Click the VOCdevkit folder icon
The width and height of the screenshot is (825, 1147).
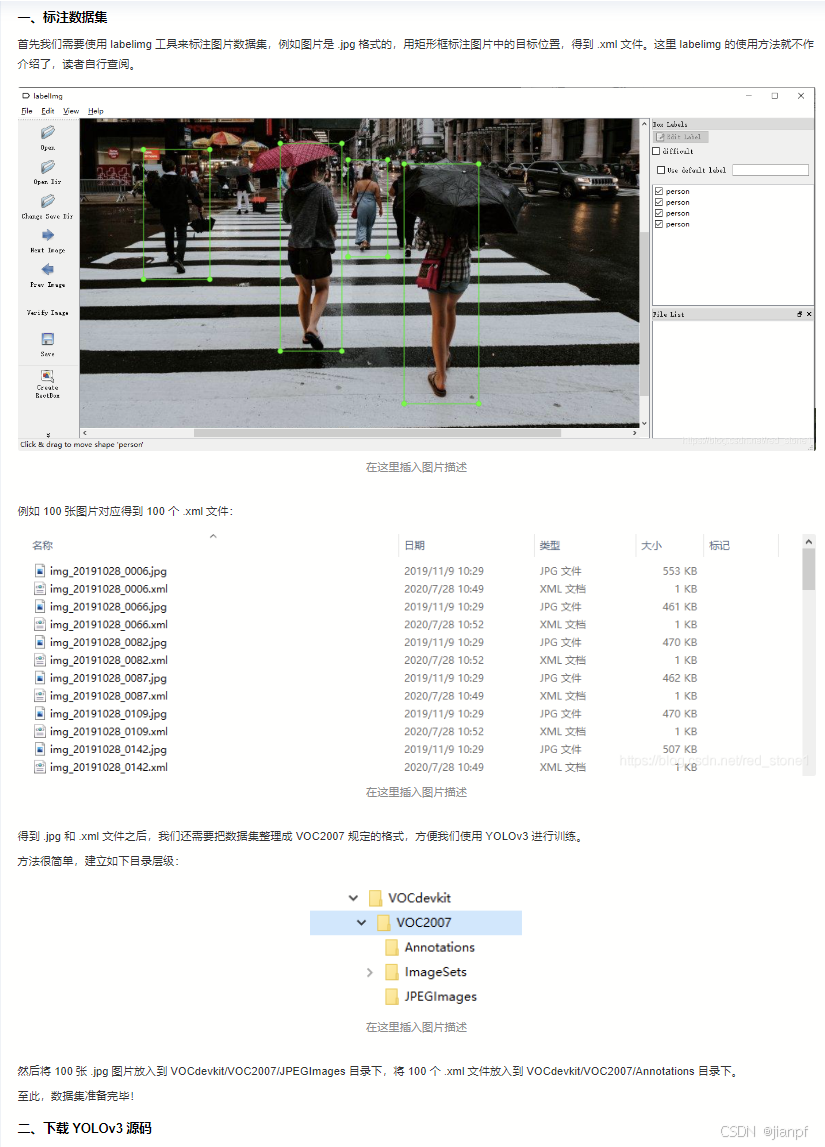point(375,898)
